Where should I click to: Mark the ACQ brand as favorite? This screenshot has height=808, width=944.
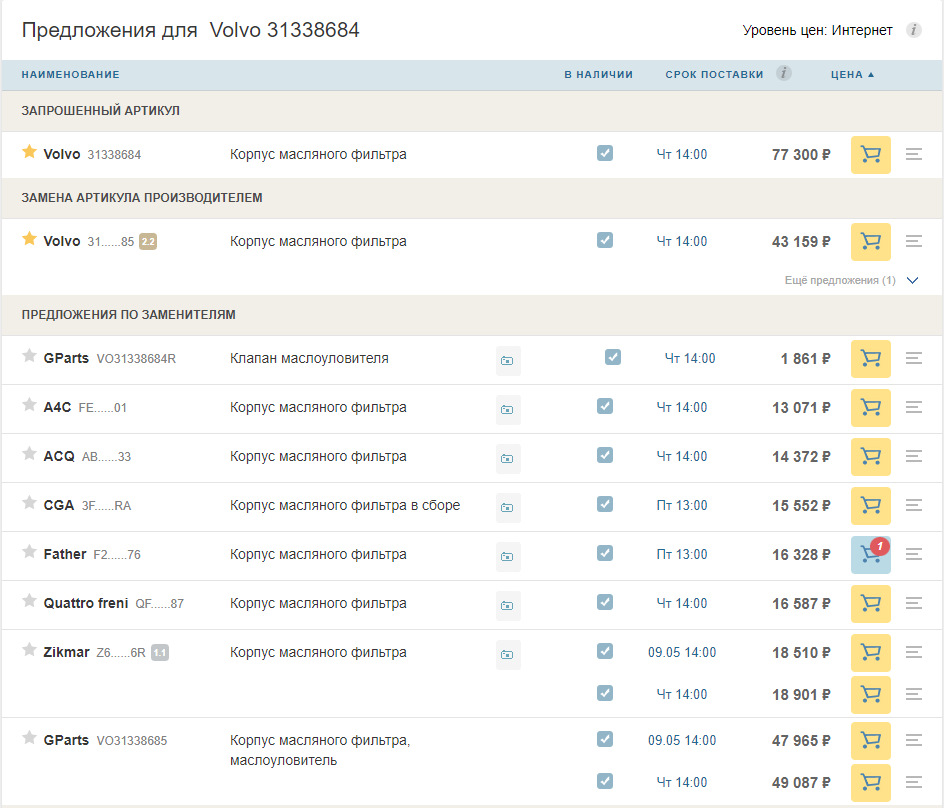[x=29, y=453]
